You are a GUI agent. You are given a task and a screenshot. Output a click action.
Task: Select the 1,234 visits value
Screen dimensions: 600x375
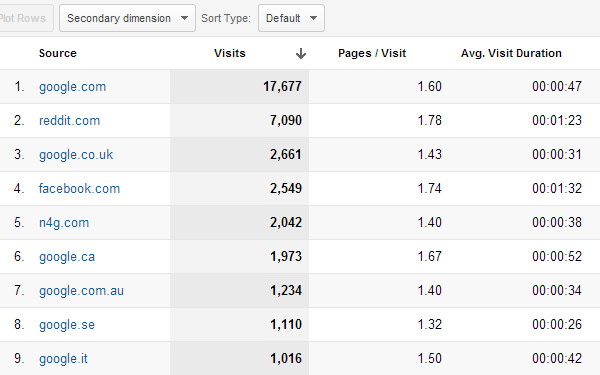(x=286, y=290)
